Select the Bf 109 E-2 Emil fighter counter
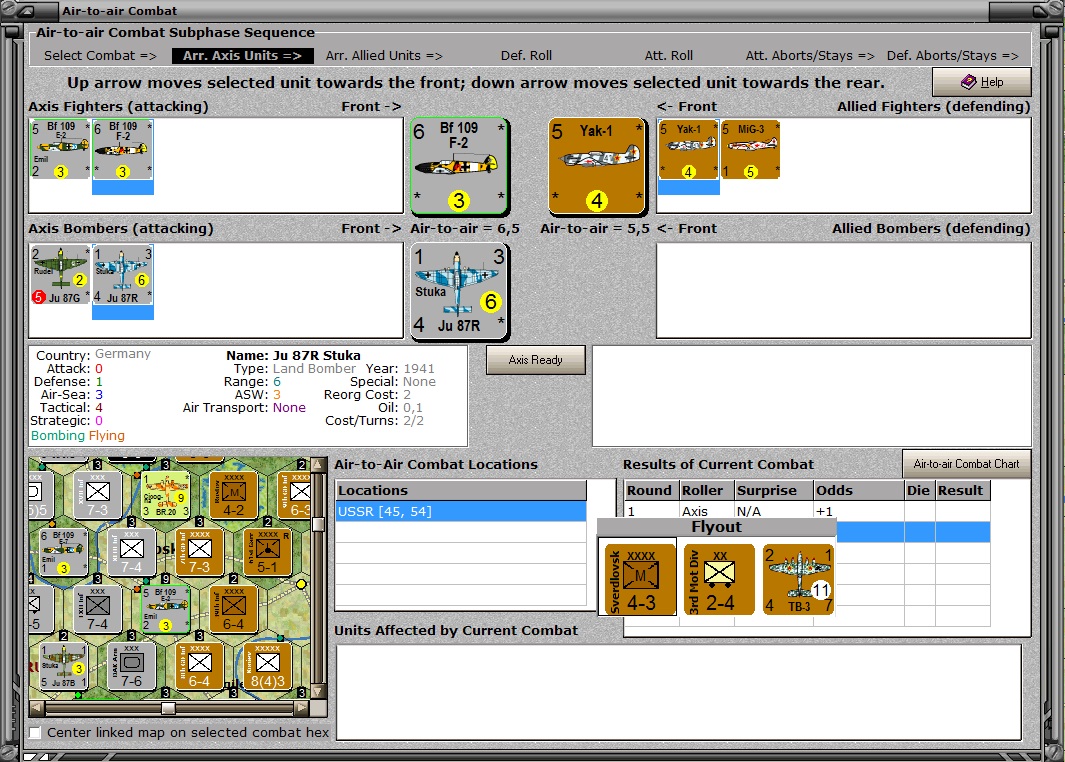 point(60,149)
